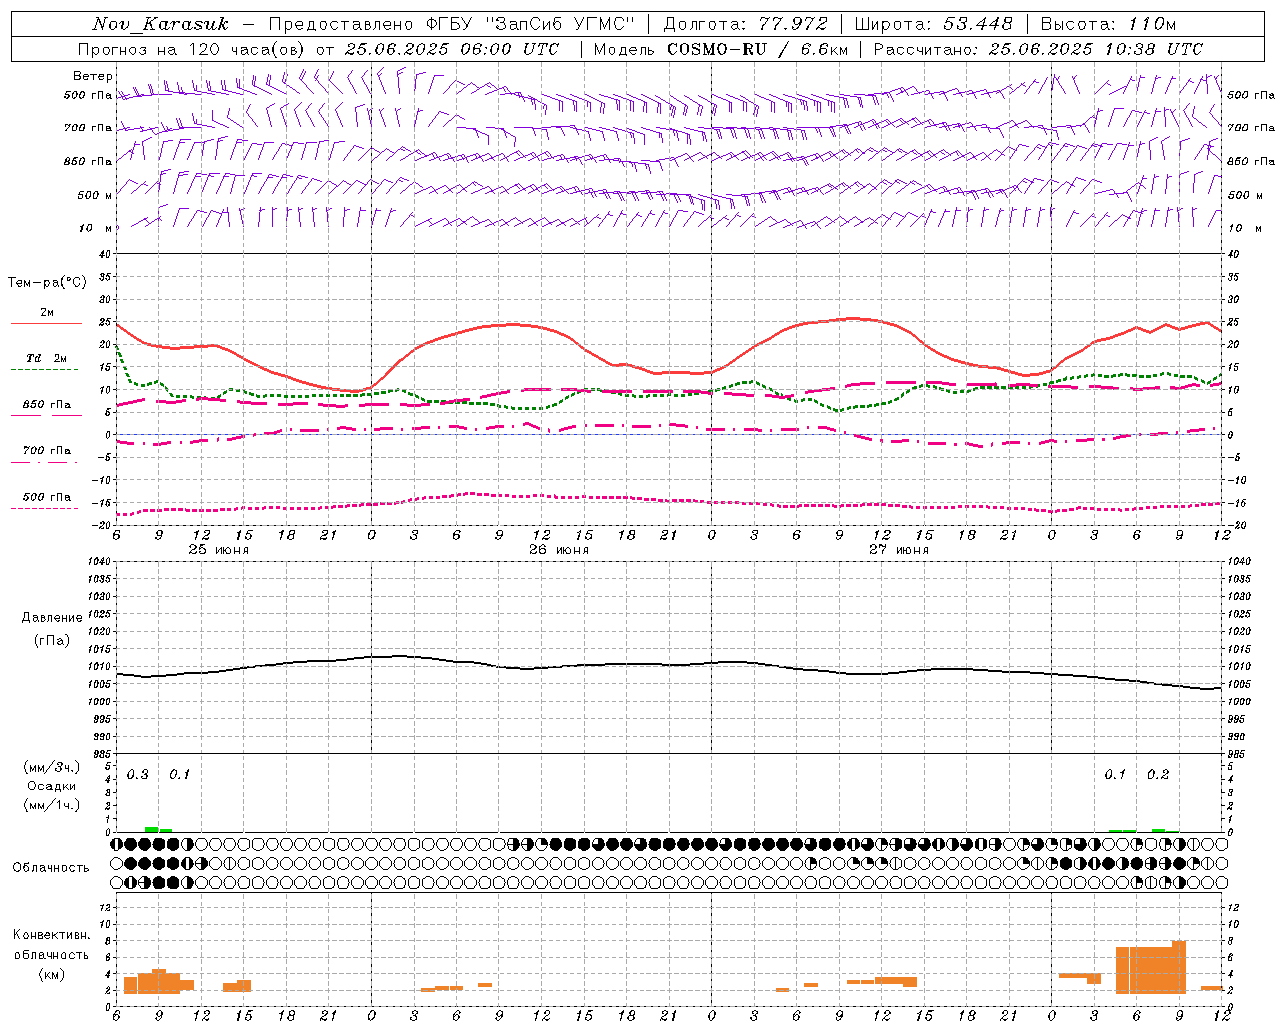Select the text Предоставлено ФГБУ "ЗапСиб УГМС"

pyautogui.click(x=452, y=24)
